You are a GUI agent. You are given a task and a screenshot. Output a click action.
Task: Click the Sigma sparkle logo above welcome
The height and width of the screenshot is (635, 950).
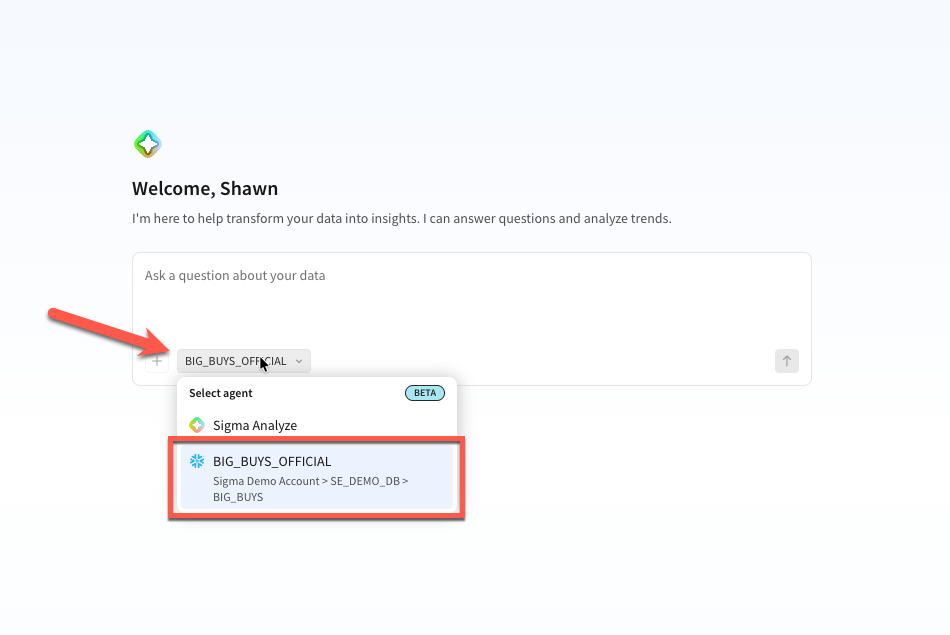pos(148,144)
